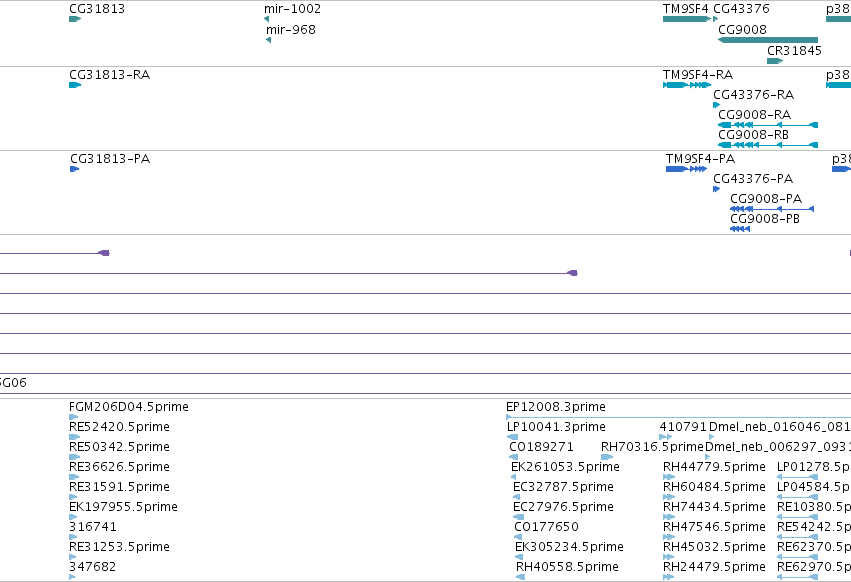Click the purple feature end marker below CG31813-PA
Screen dimensions: 851x582
coord(104,253)
